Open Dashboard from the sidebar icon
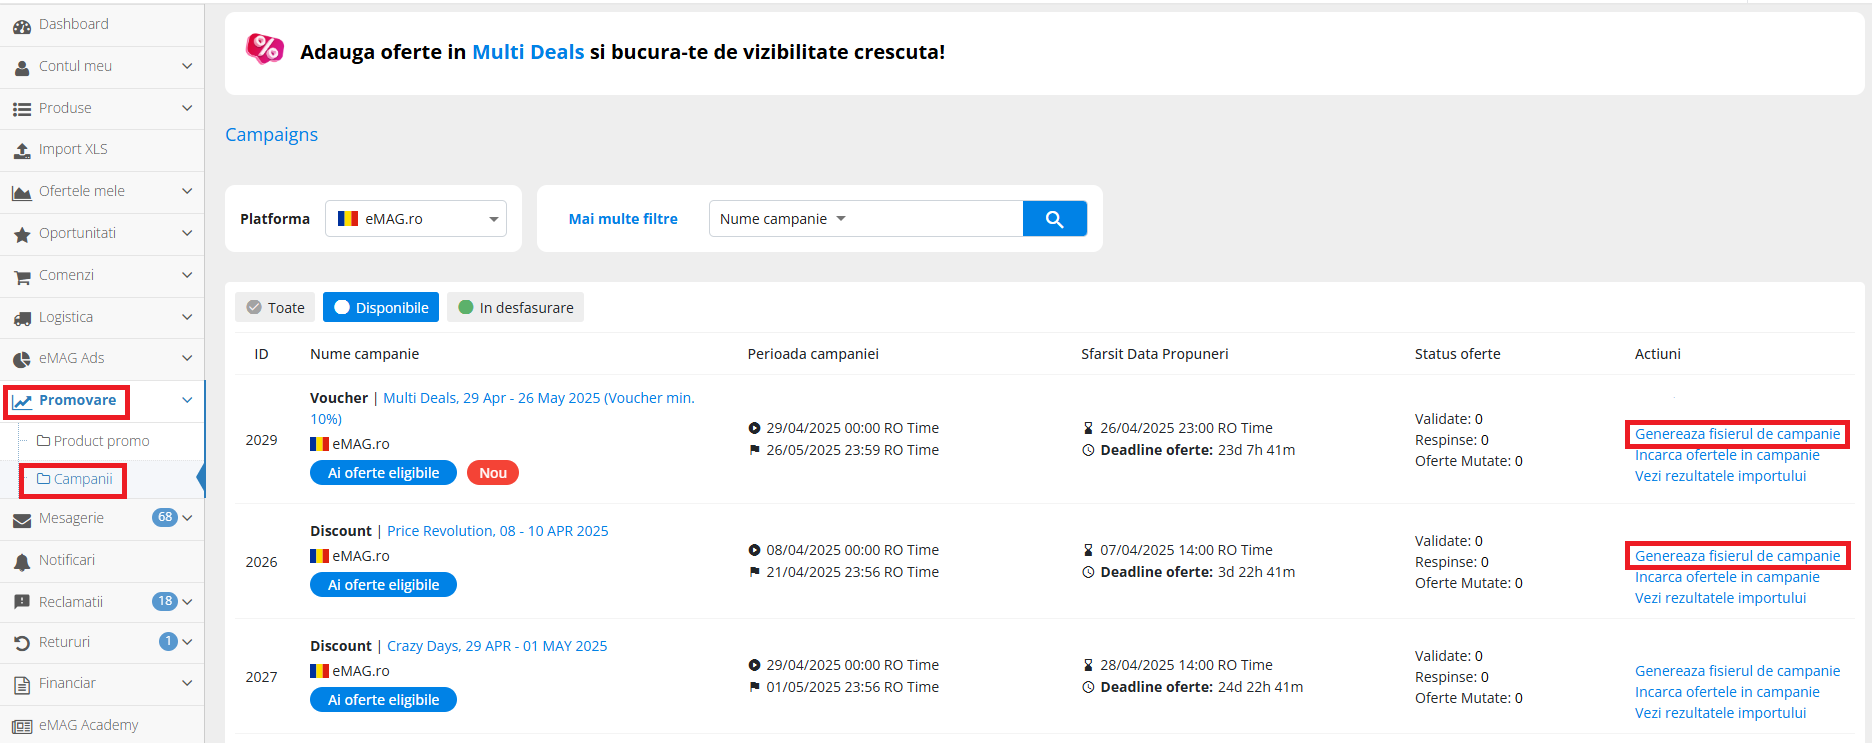 pyautogui.click(x=22, y=26)
